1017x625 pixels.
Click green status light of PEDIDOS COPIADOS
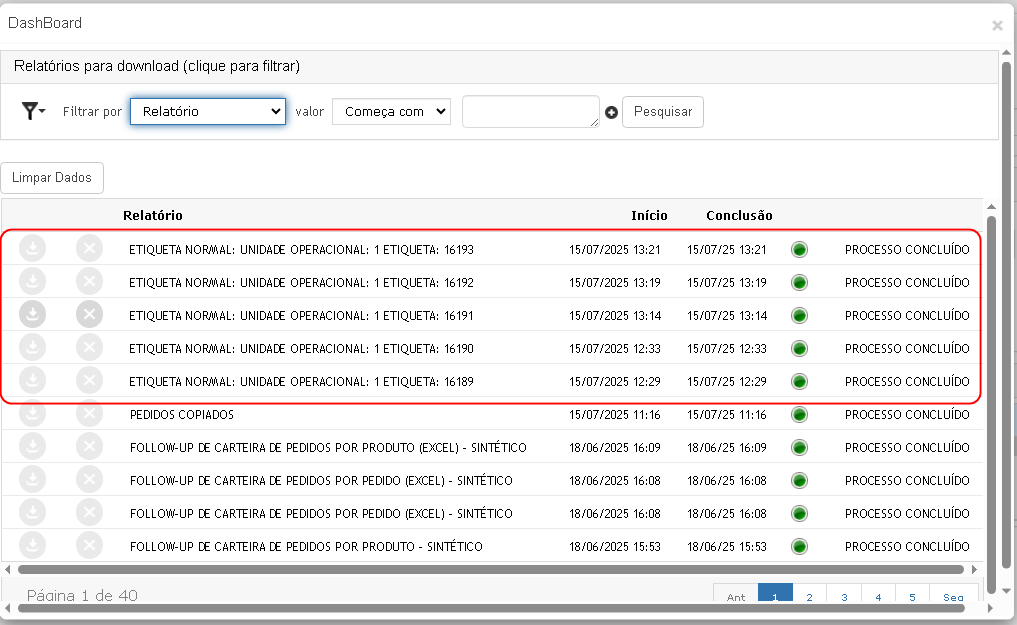[799, 414]
